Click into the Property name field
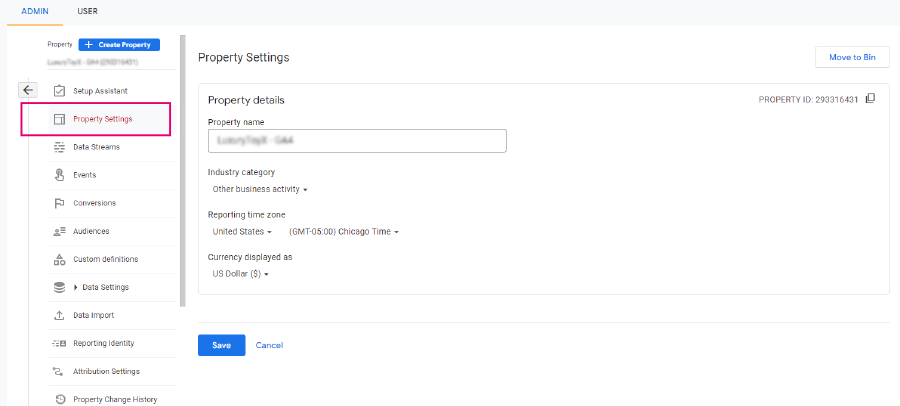The height and width of the screenshot is (406, 900). pyautogui.click(x=357, y=141)
